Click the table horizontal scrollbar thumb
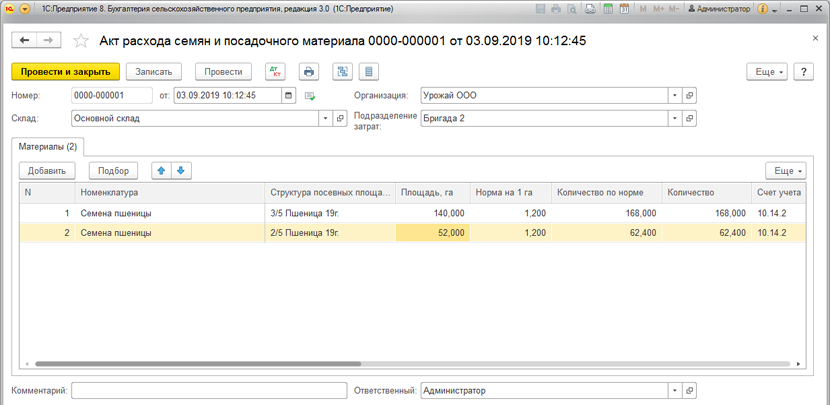This screenshot has width=830, height=405. 198,364
